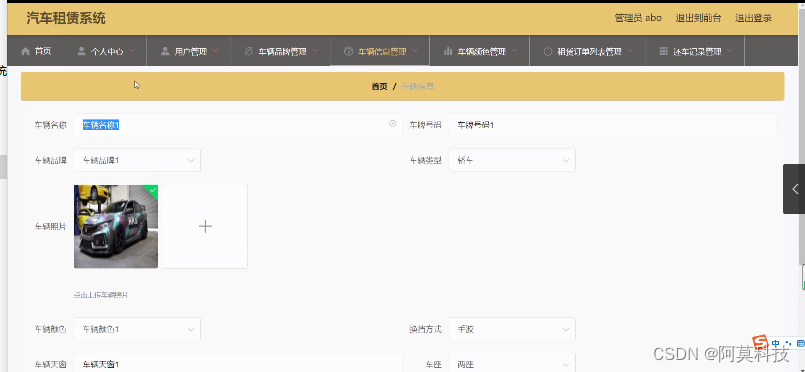Screen dimensions: 805x372
Task: Click the power icon beside 租赁订单列表管理
Action: [x=547, y=51]
